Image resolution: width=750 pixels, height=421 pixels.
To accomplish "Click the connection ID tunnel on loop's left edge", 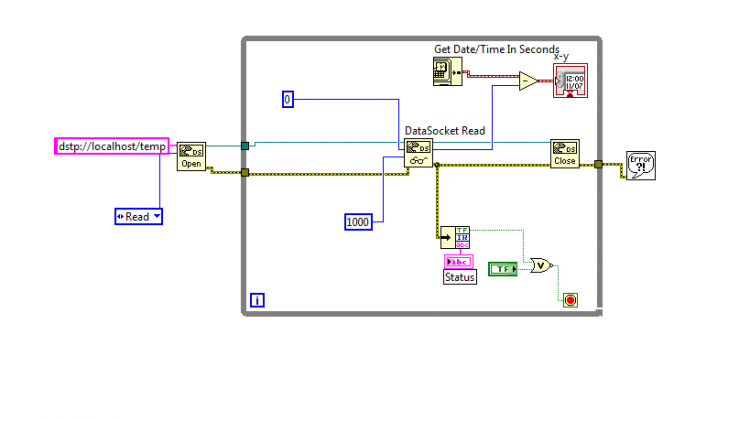I will (x=245, y=146).
